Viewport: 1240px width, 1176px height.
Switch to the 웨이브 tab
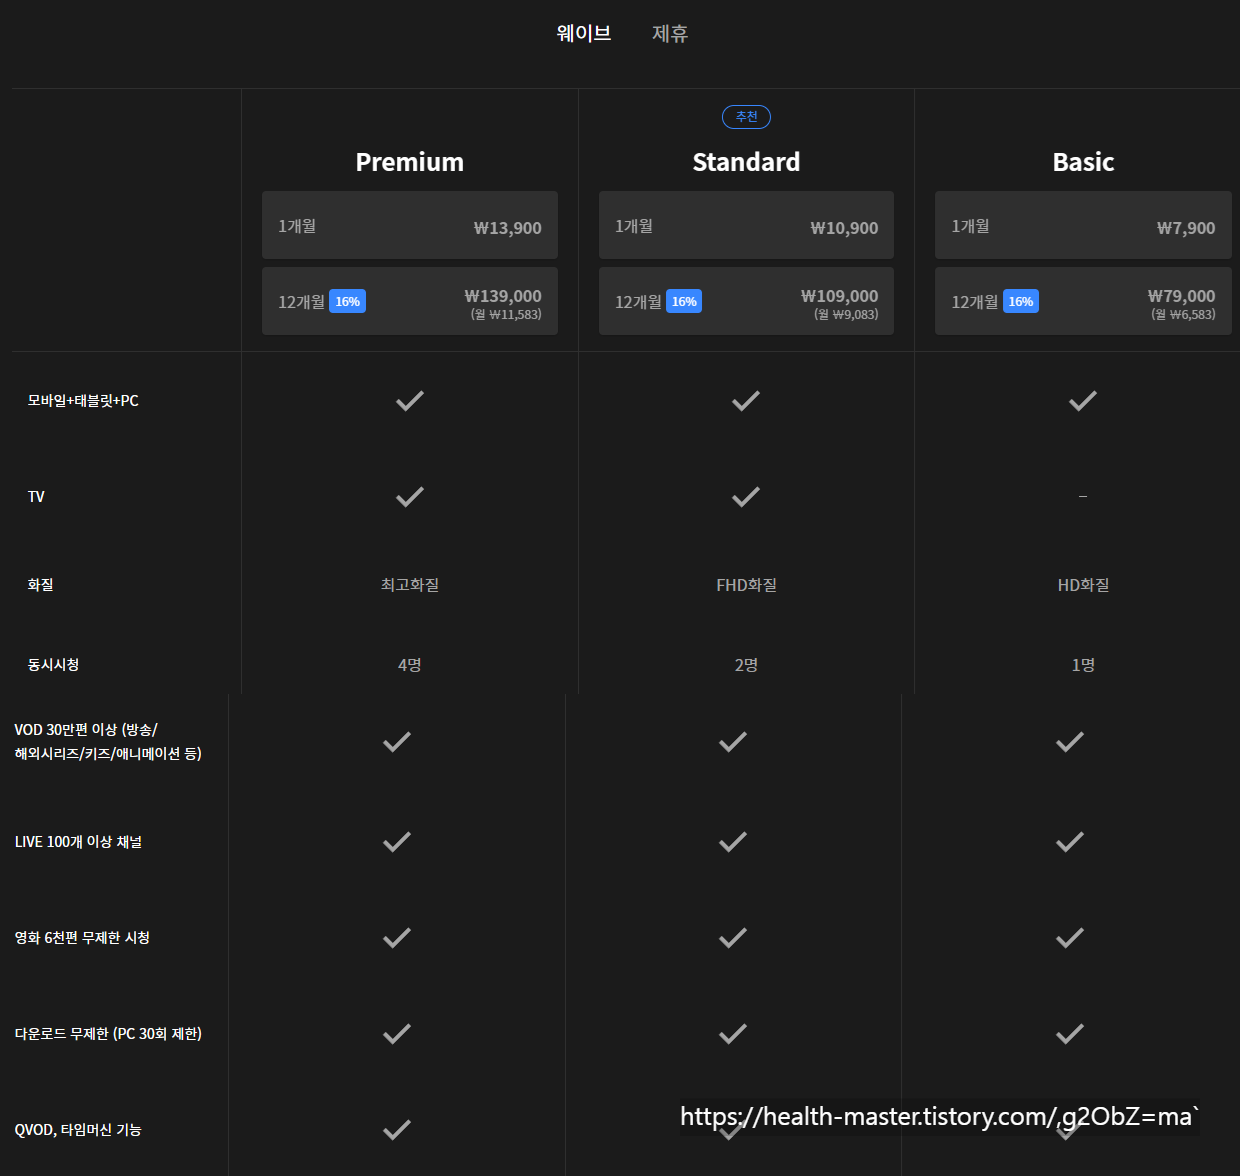(x=584, y=33)
